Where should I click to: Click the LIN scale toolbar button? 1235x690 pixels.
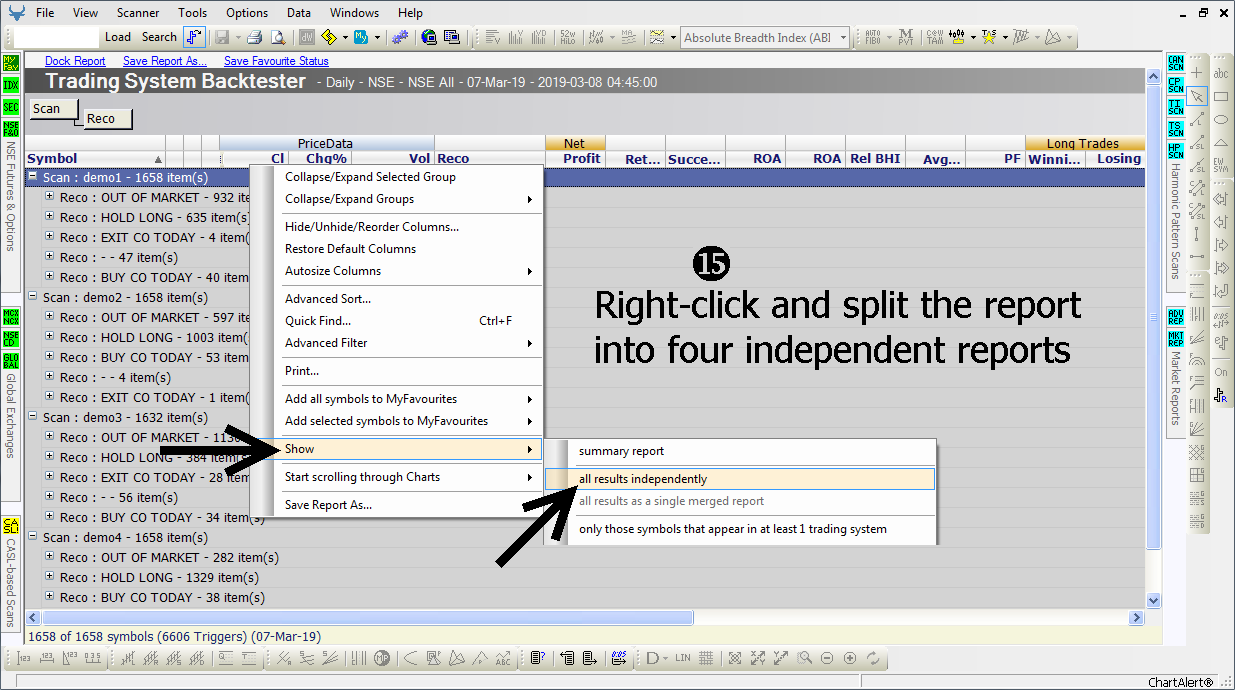coord(683,658)
